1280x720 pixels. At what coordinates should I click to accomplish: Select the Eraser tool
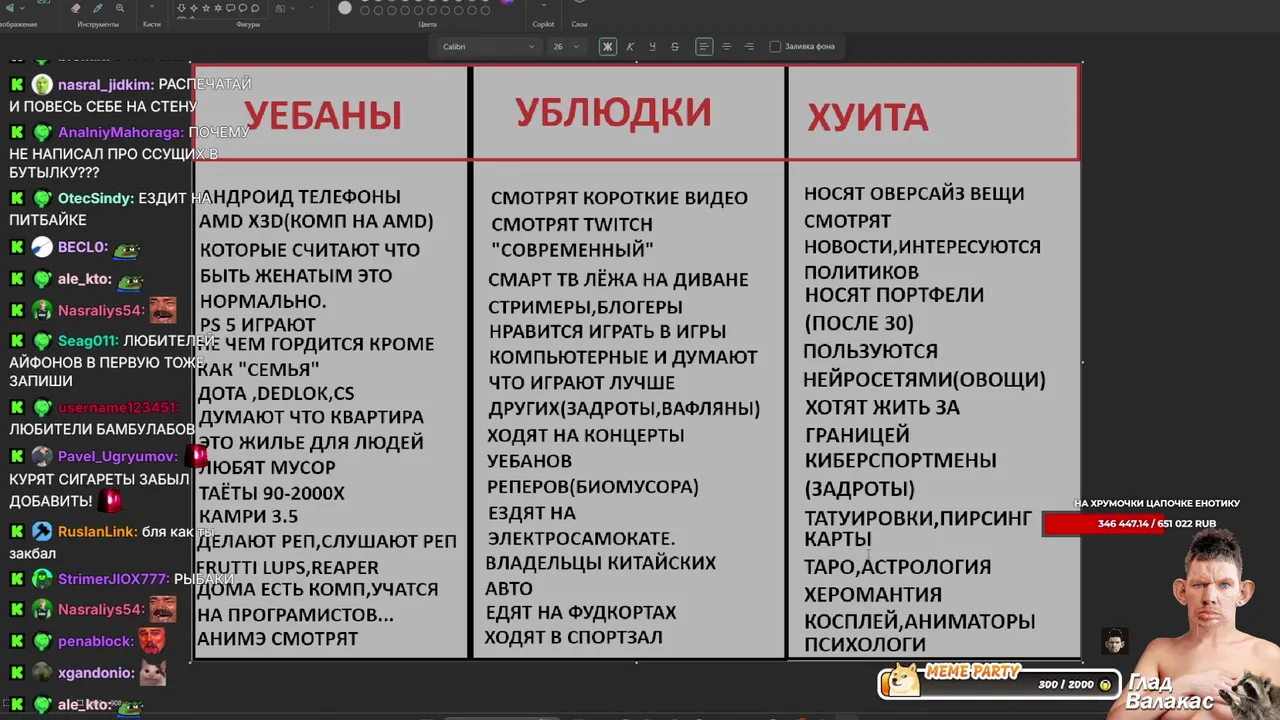76,8
